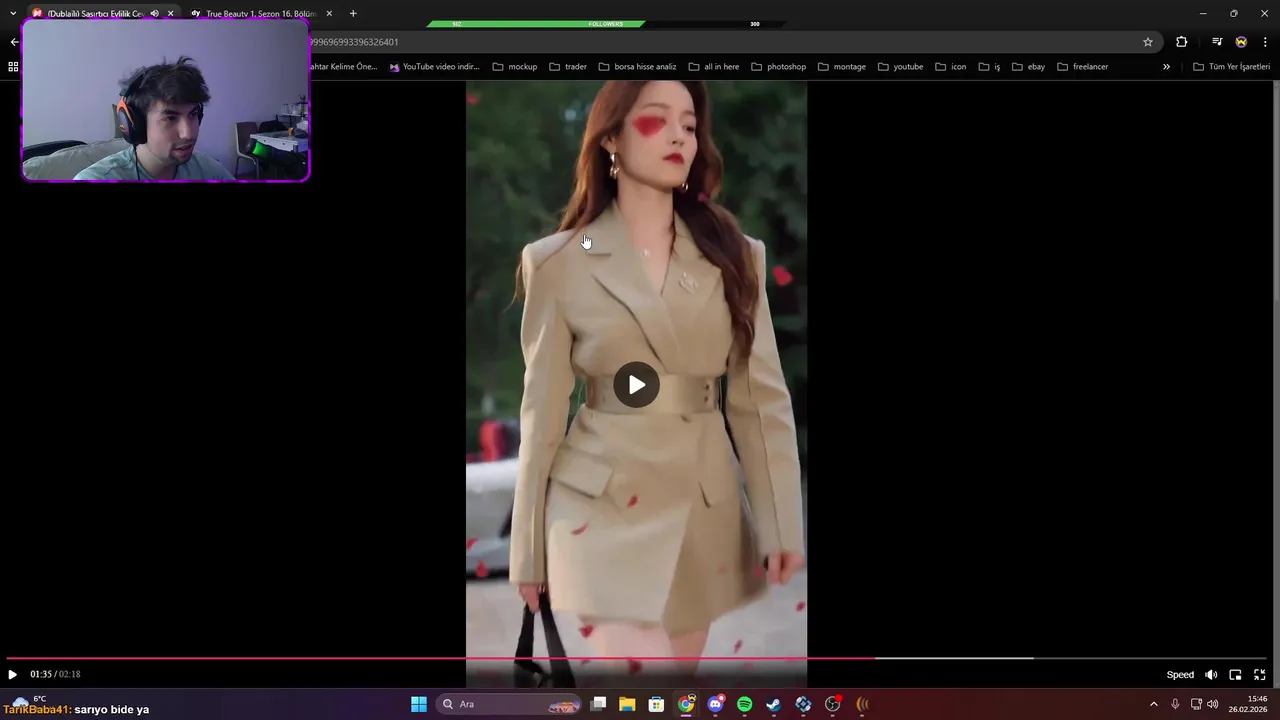Viewport: 1280px width, 720px height.
Task: Open File Explorer from the taskbar
Action: (627, 704)
